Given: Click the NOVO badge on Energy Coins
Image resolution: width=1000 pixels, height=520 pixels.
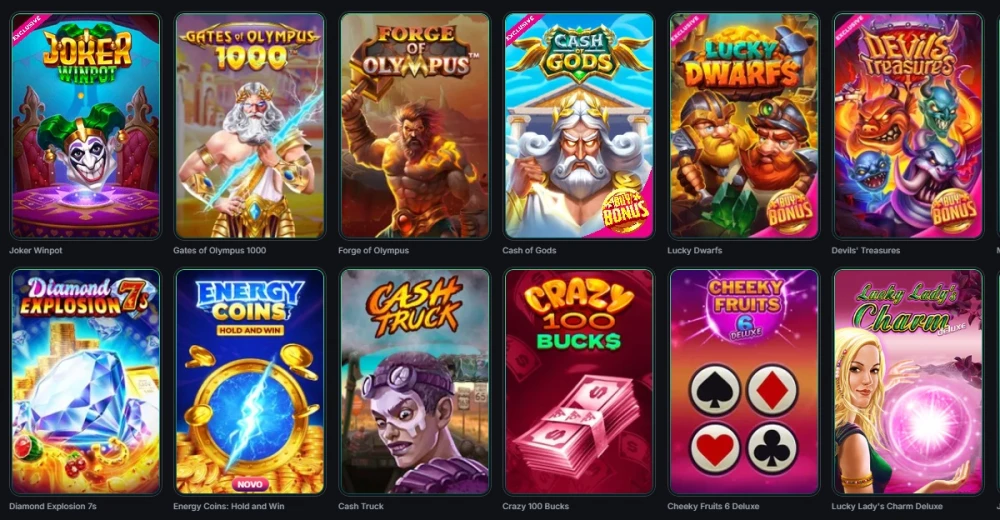Looking at the screenshot, I should point(249,484).
